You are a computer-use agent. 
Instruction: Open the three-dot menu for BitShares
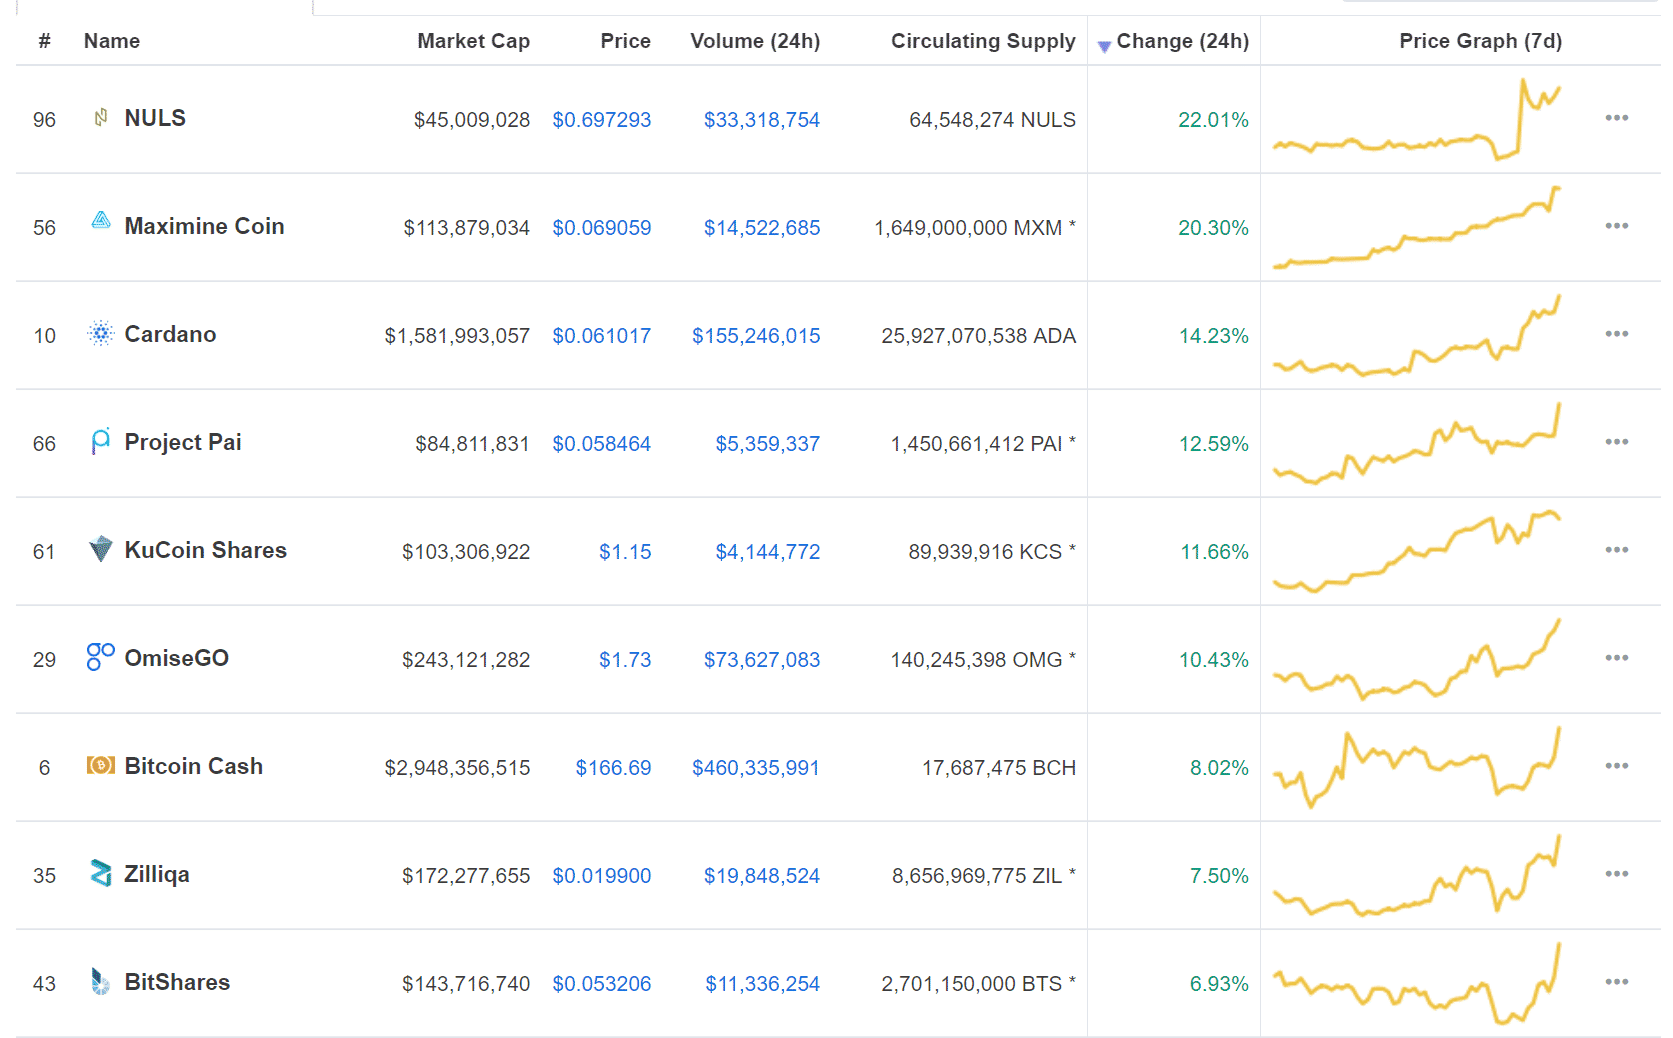(1617, 982)
